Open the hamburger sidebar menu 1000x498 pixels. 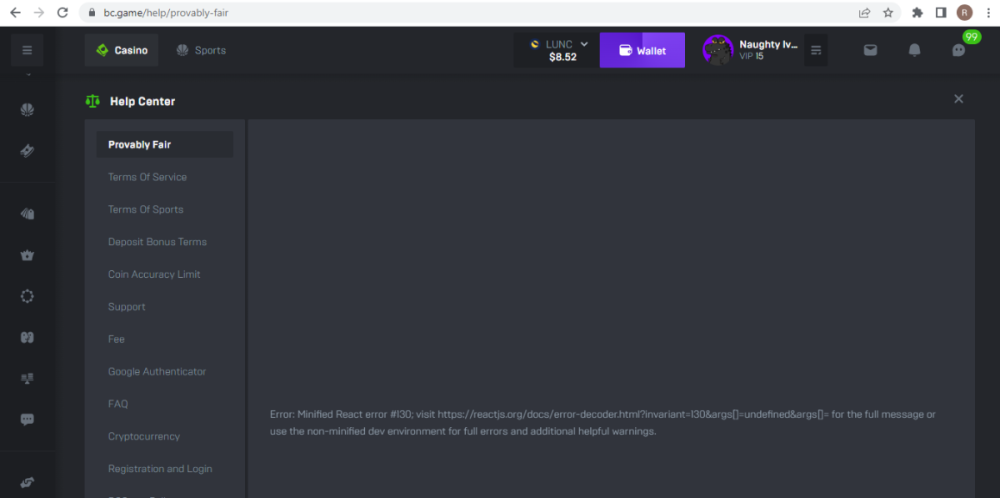27,50
